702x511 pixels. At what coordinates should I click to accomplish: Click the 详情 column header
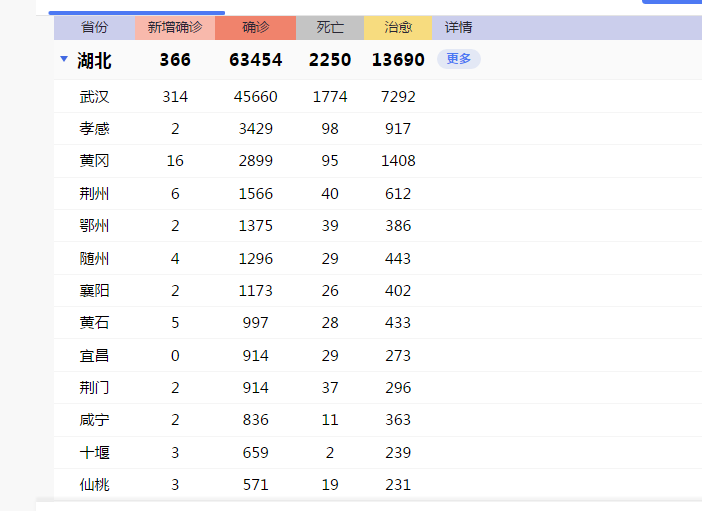(x=458, y=27)
